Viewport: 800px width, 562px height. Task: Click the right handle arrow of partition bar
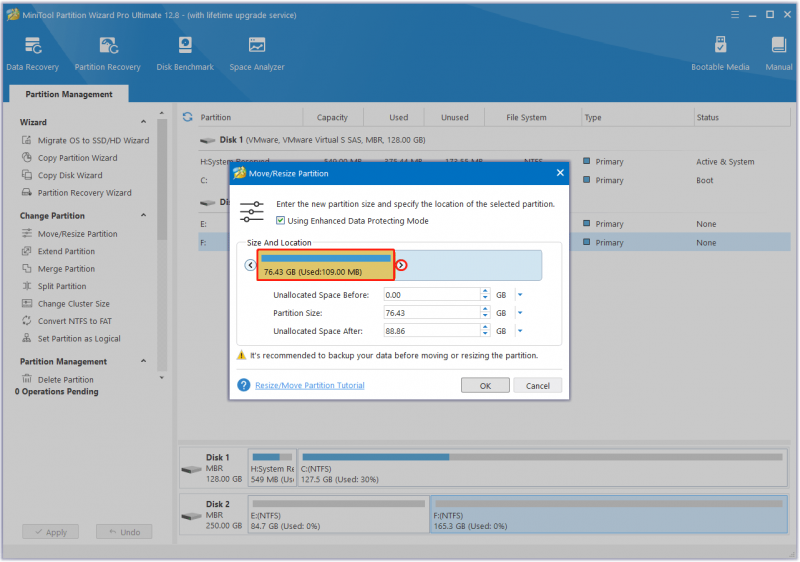click(402, 265)
